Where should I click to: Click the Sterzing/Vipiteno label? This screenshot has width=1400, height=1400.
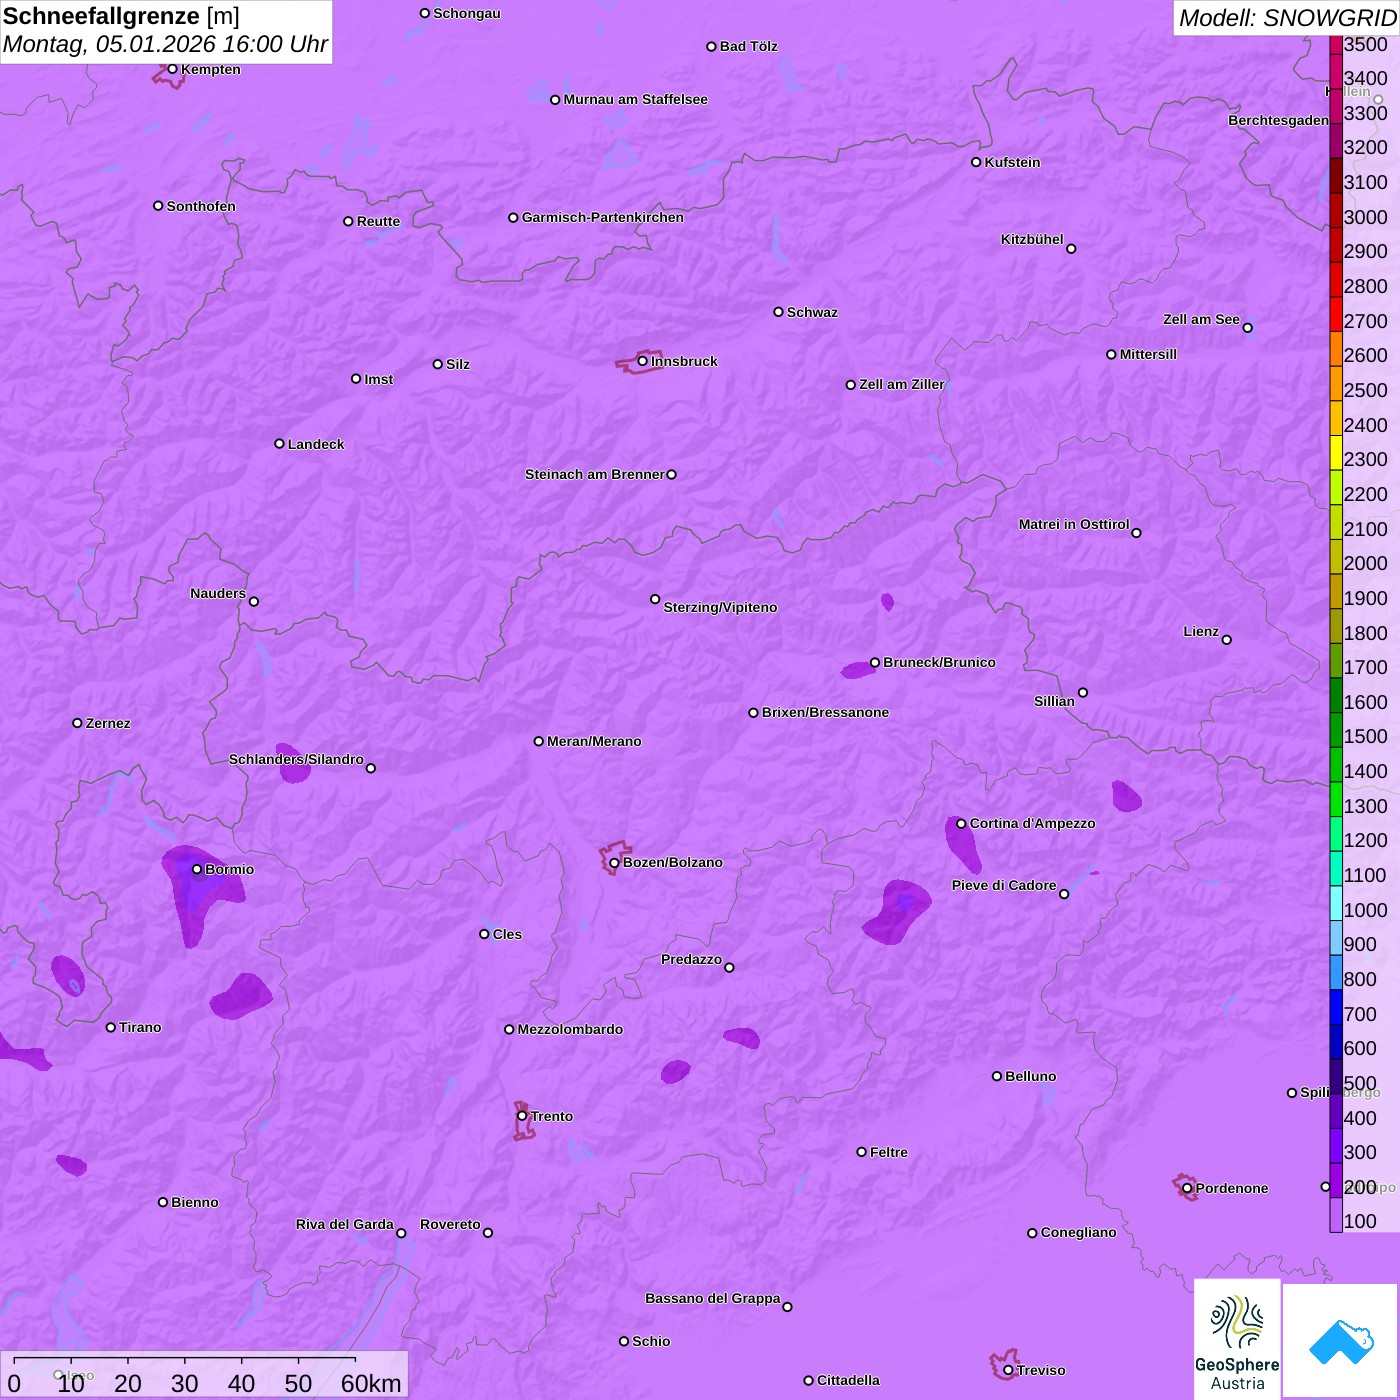coord(720,607)
